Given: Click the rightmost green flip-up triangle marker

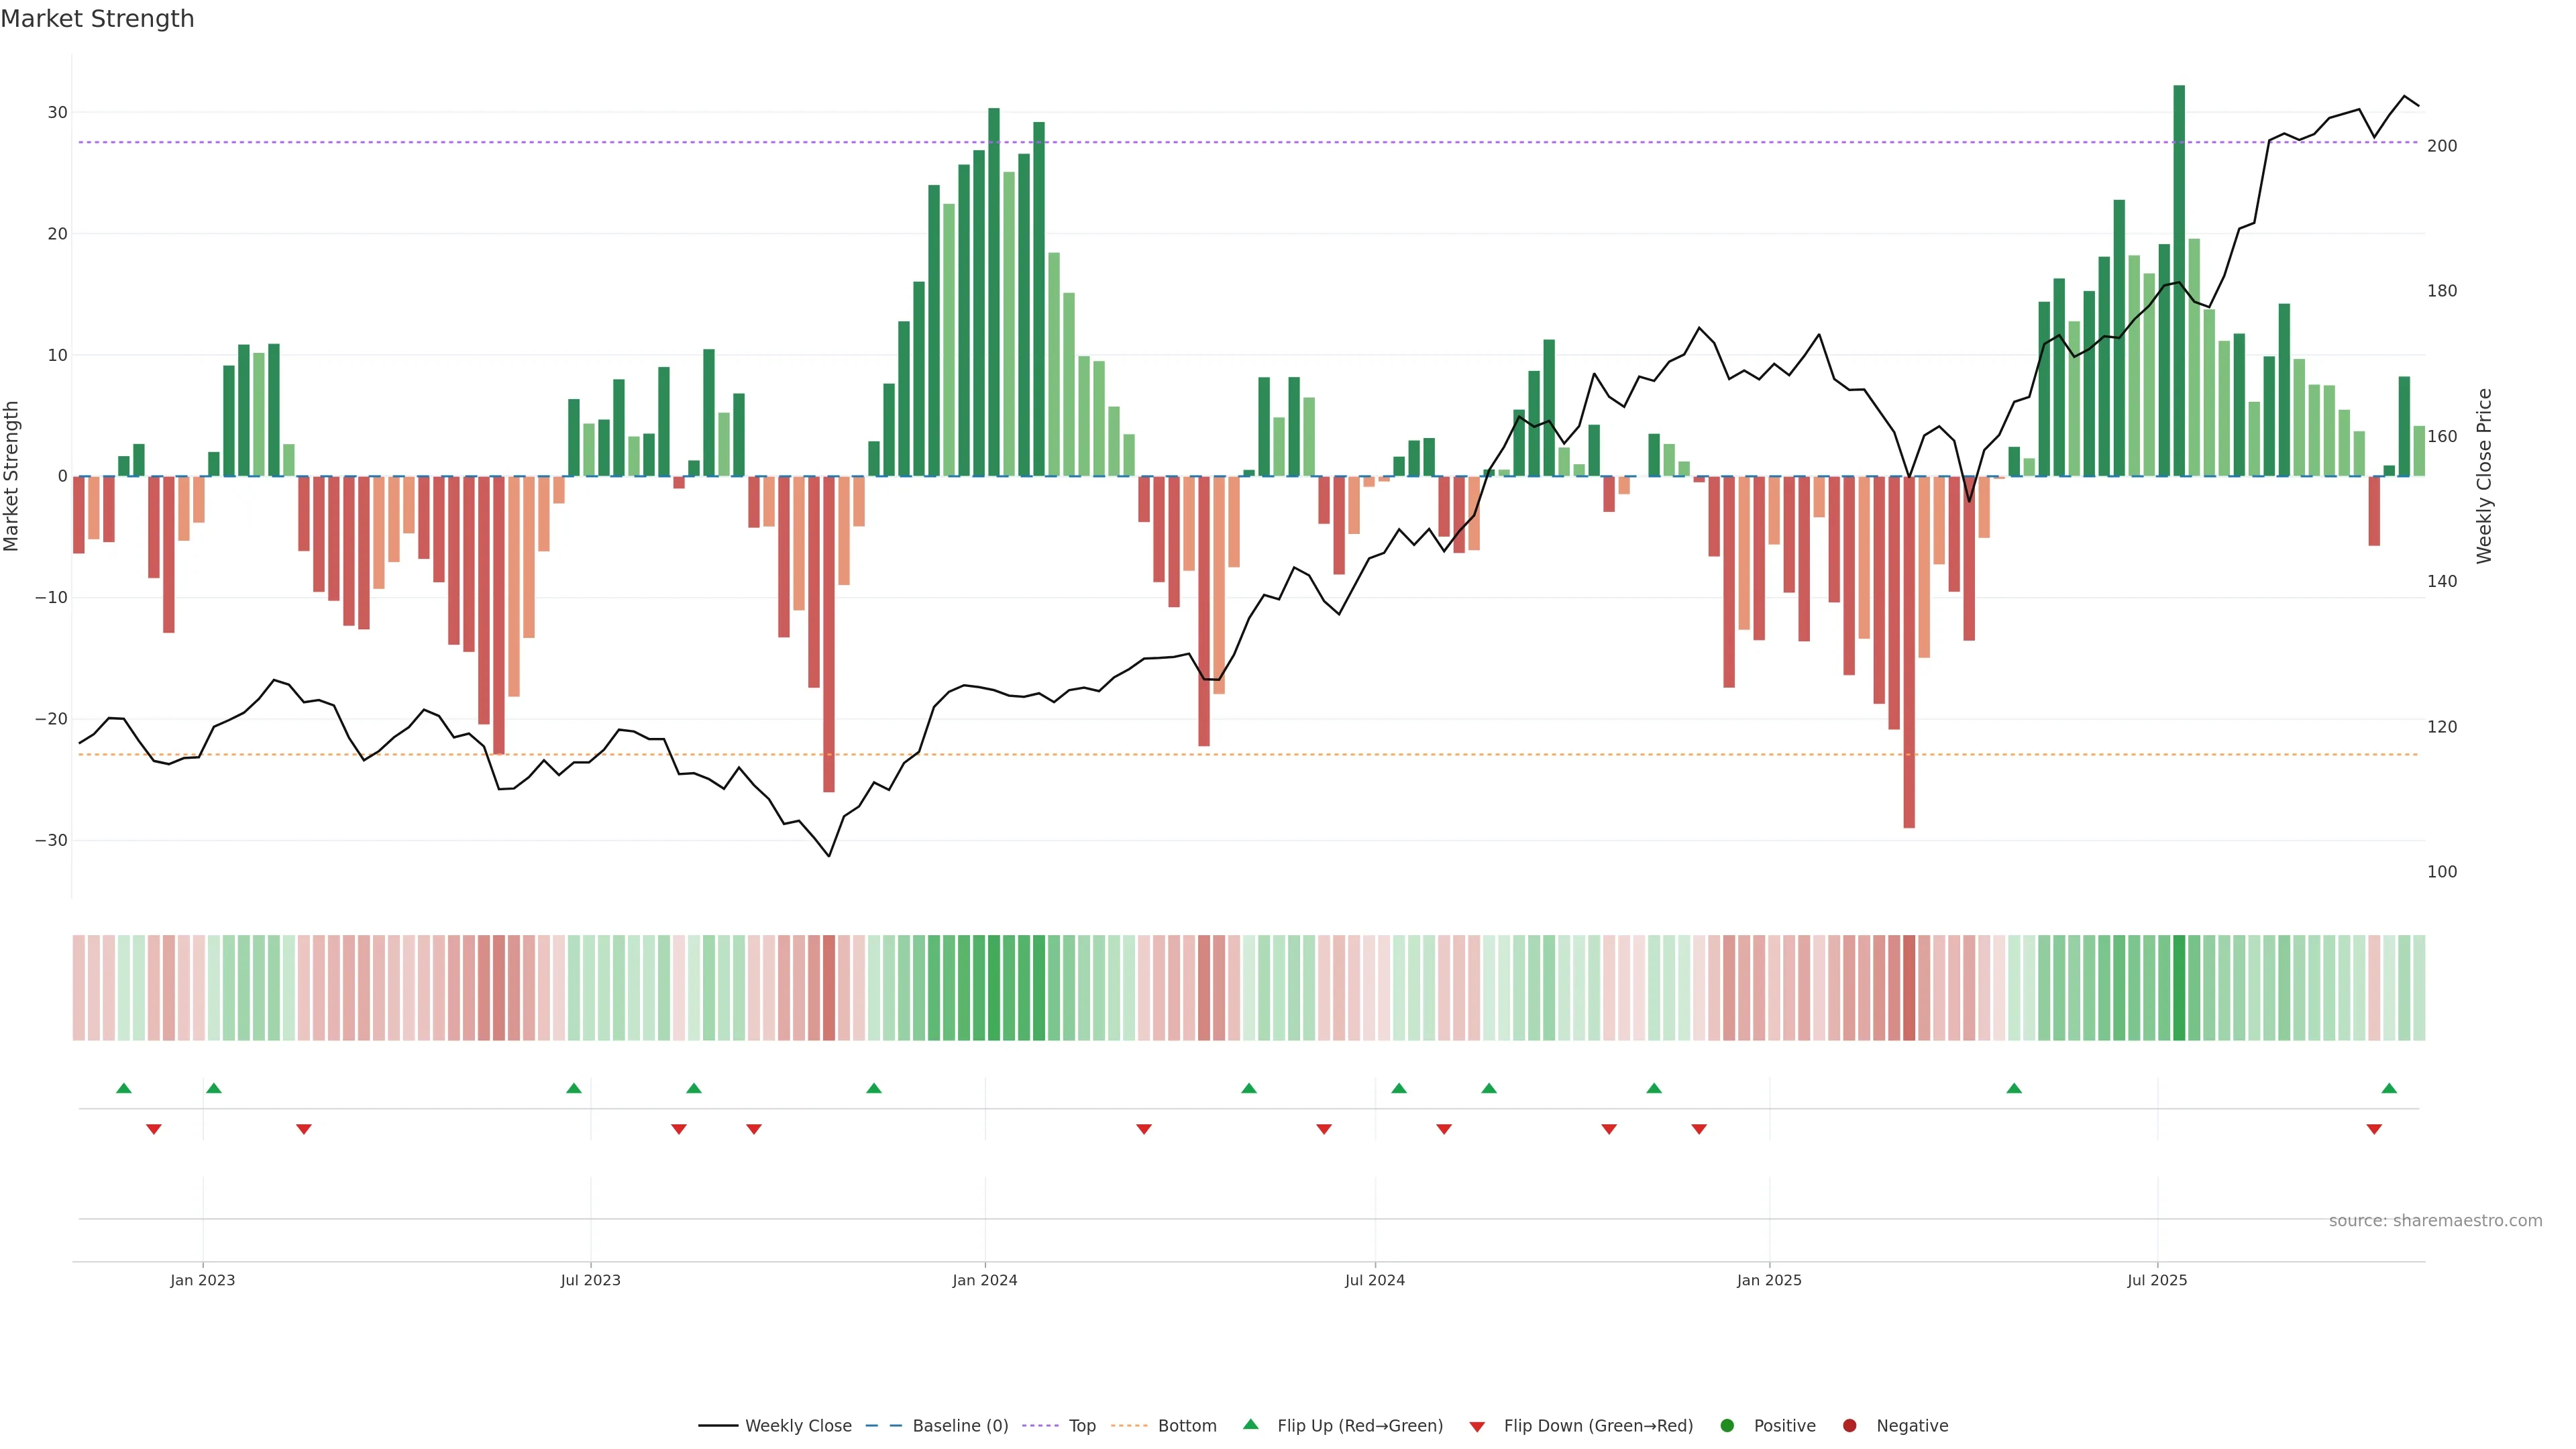Looking at the screenshot, I should pos(2389,1088).
